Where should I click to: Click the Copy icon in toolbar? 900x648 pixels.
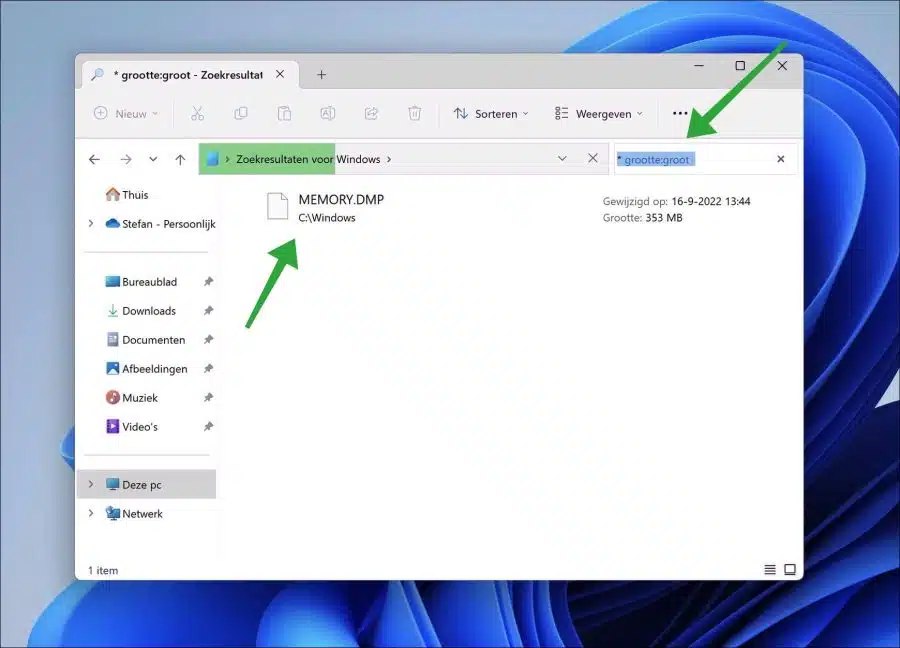click(x=241, y=114)
